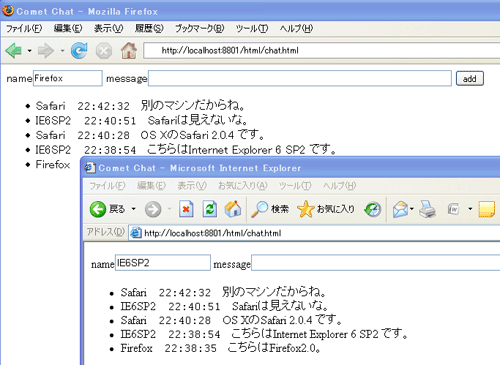This screenshot has width=500, height=365.
Task: Open IE mail dropdown arrow
Action: [412, 209]
